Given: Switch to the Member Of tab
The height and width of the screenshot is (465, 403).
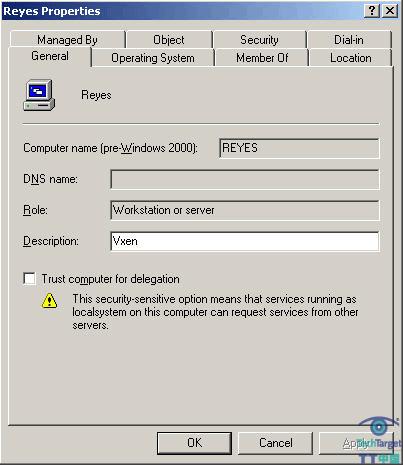Looking at the screenshot, I should (262, 58).
